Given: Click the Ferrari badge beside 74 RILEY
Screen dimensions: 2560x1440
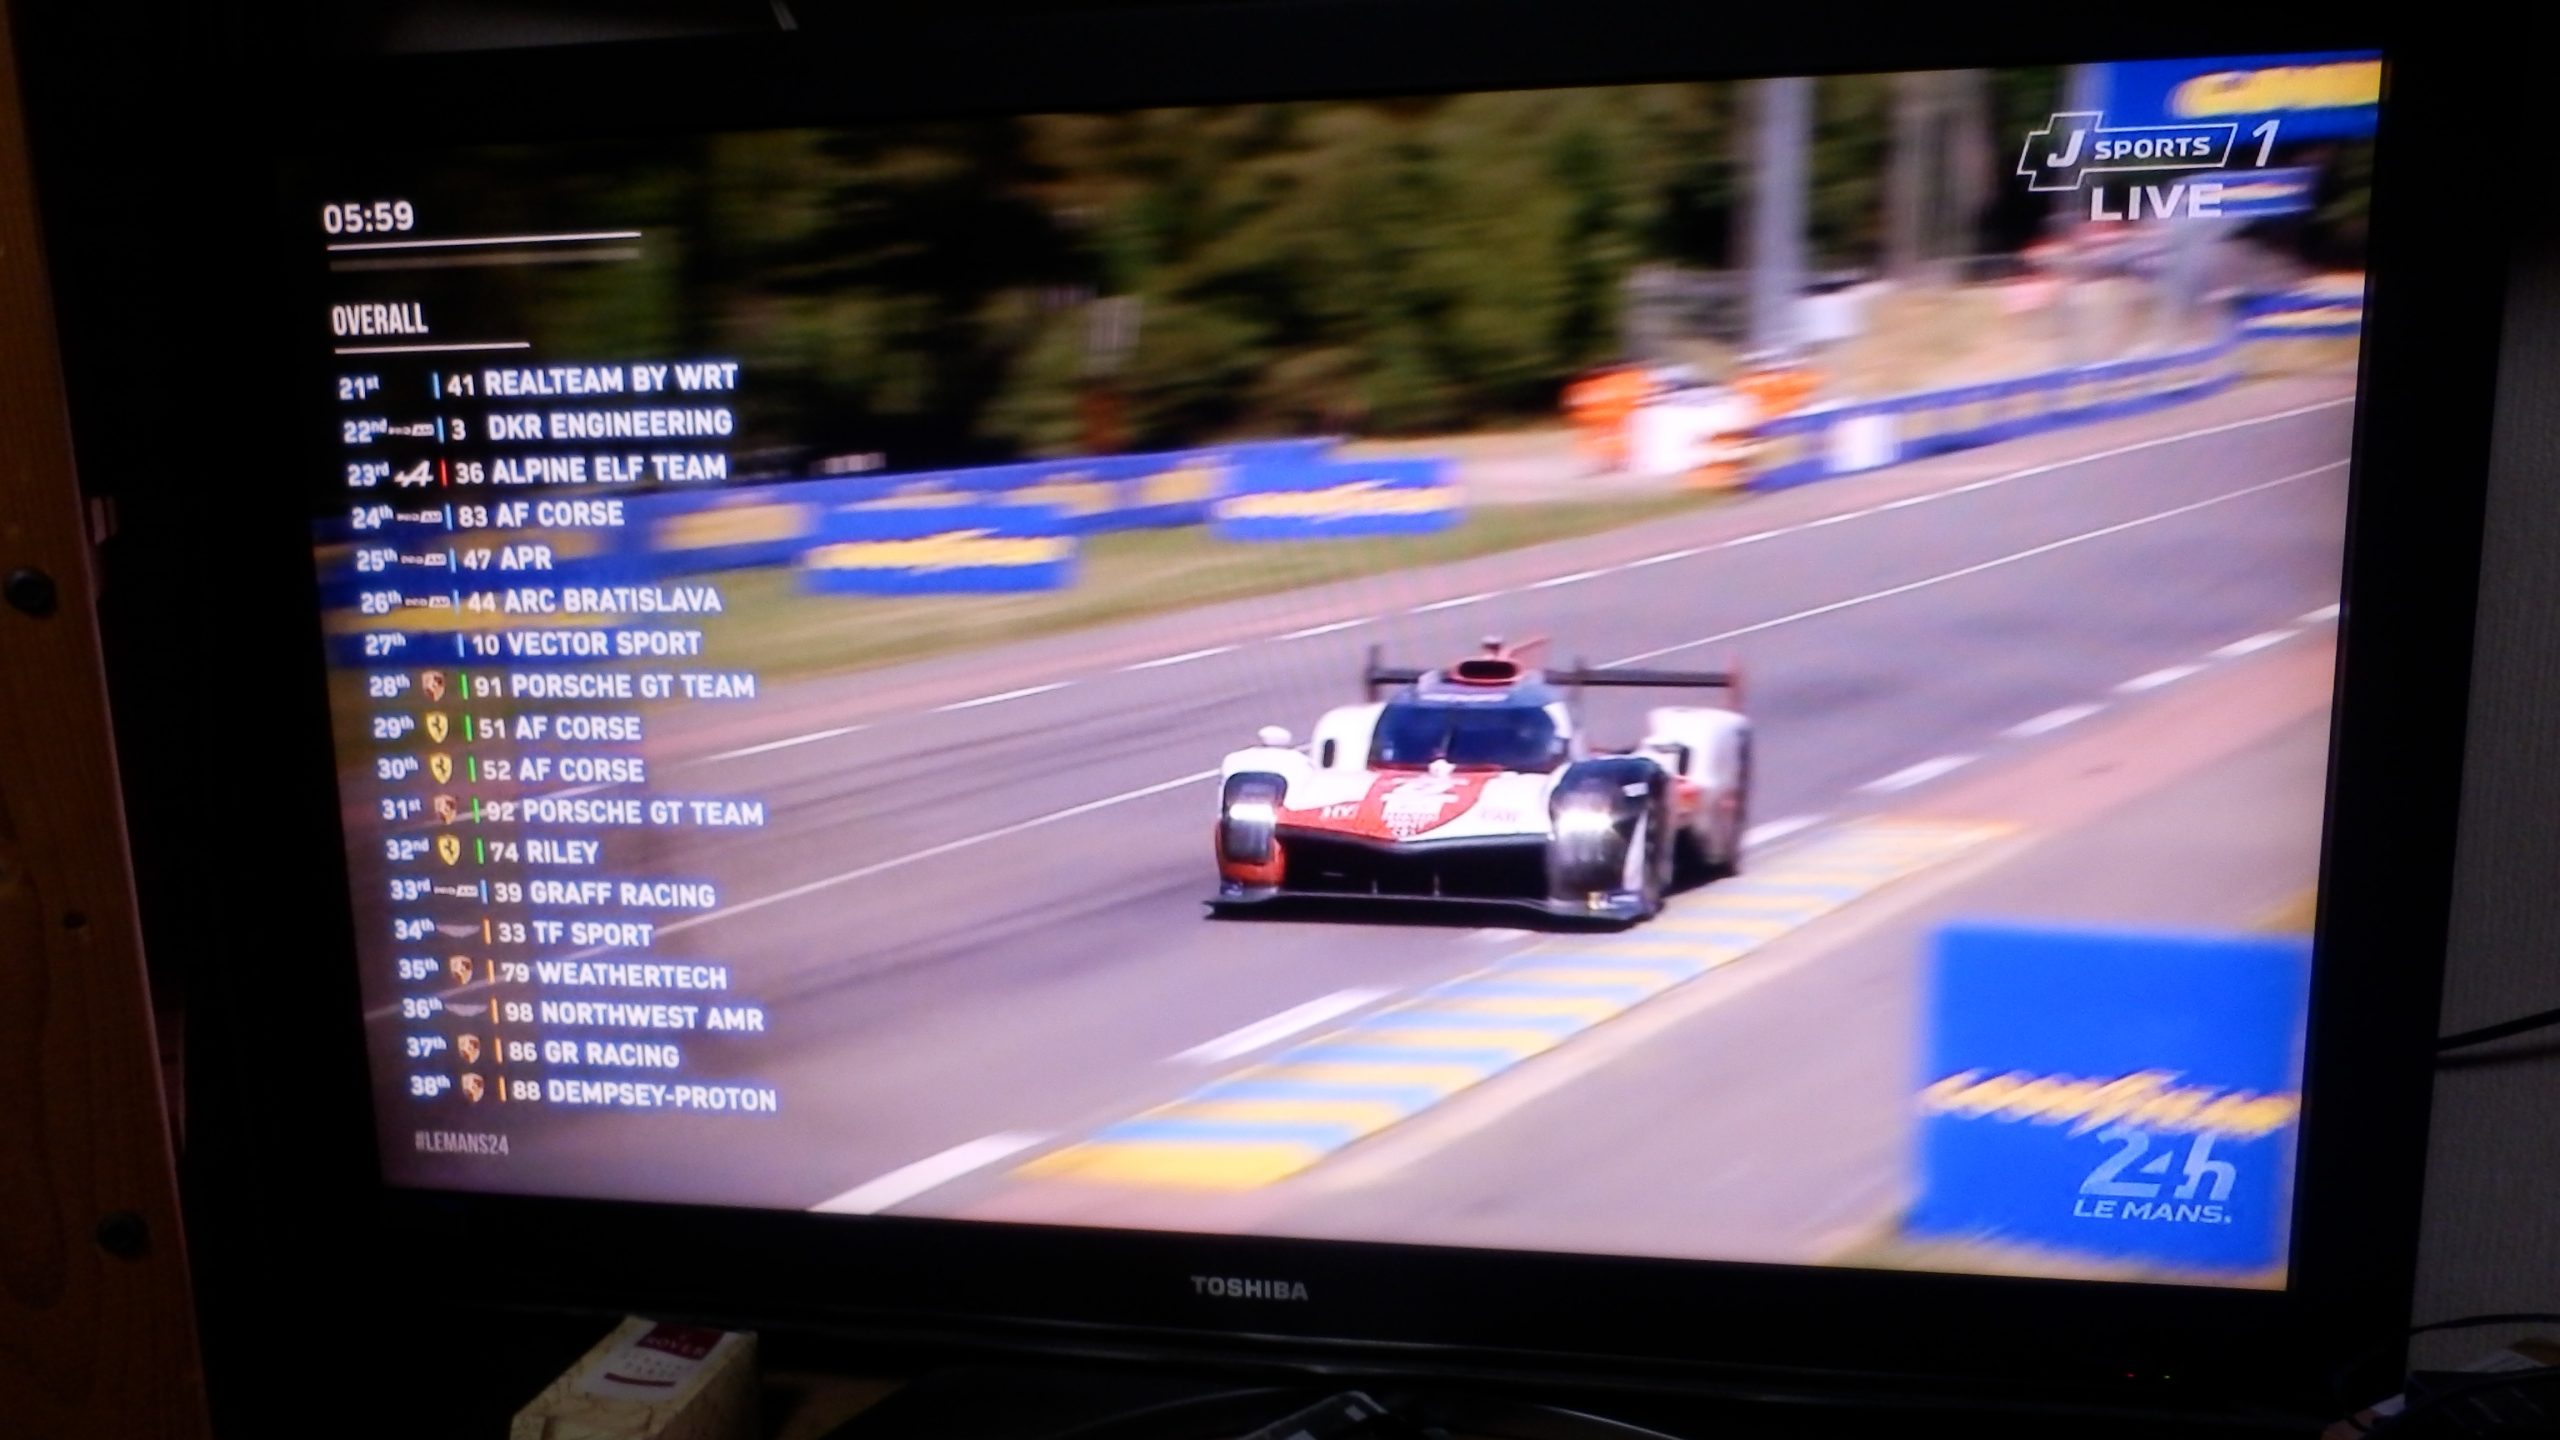Looking at the screenshot, I should 449,851.
